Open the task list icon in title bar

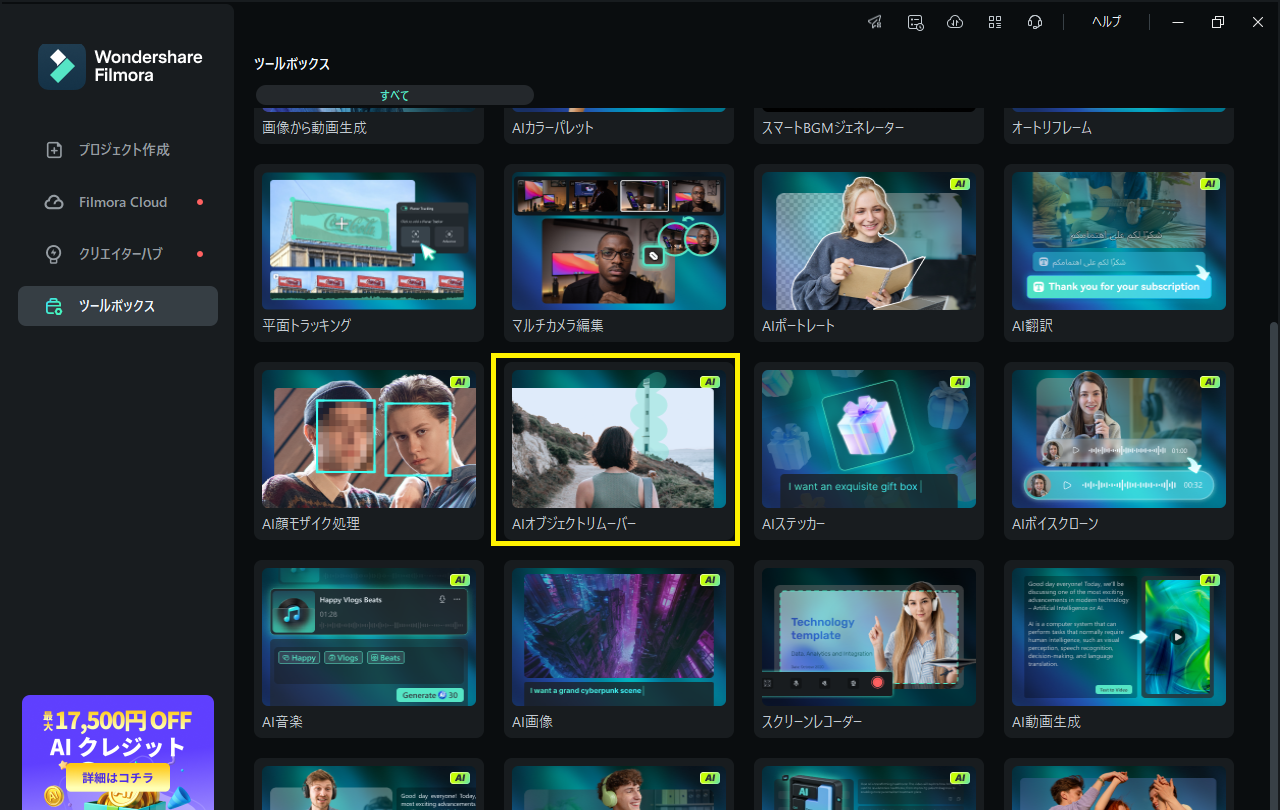[915, 22]
